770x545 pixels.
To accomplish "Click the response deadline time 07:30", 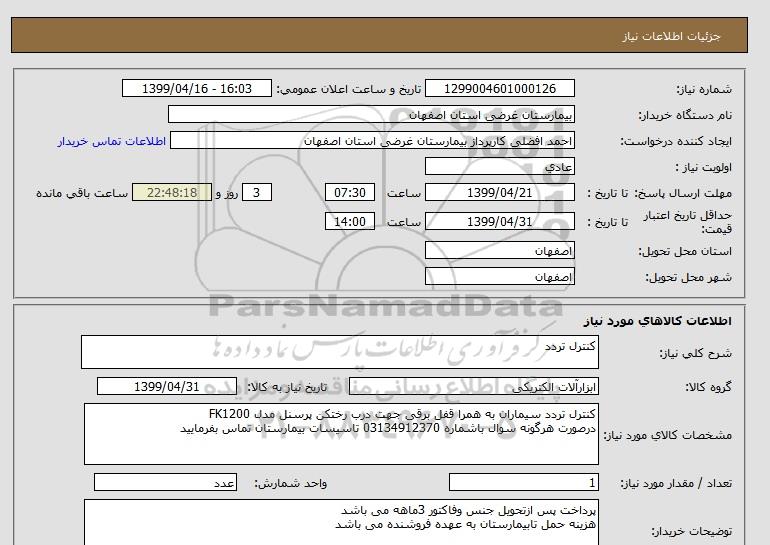I will 350,192.
